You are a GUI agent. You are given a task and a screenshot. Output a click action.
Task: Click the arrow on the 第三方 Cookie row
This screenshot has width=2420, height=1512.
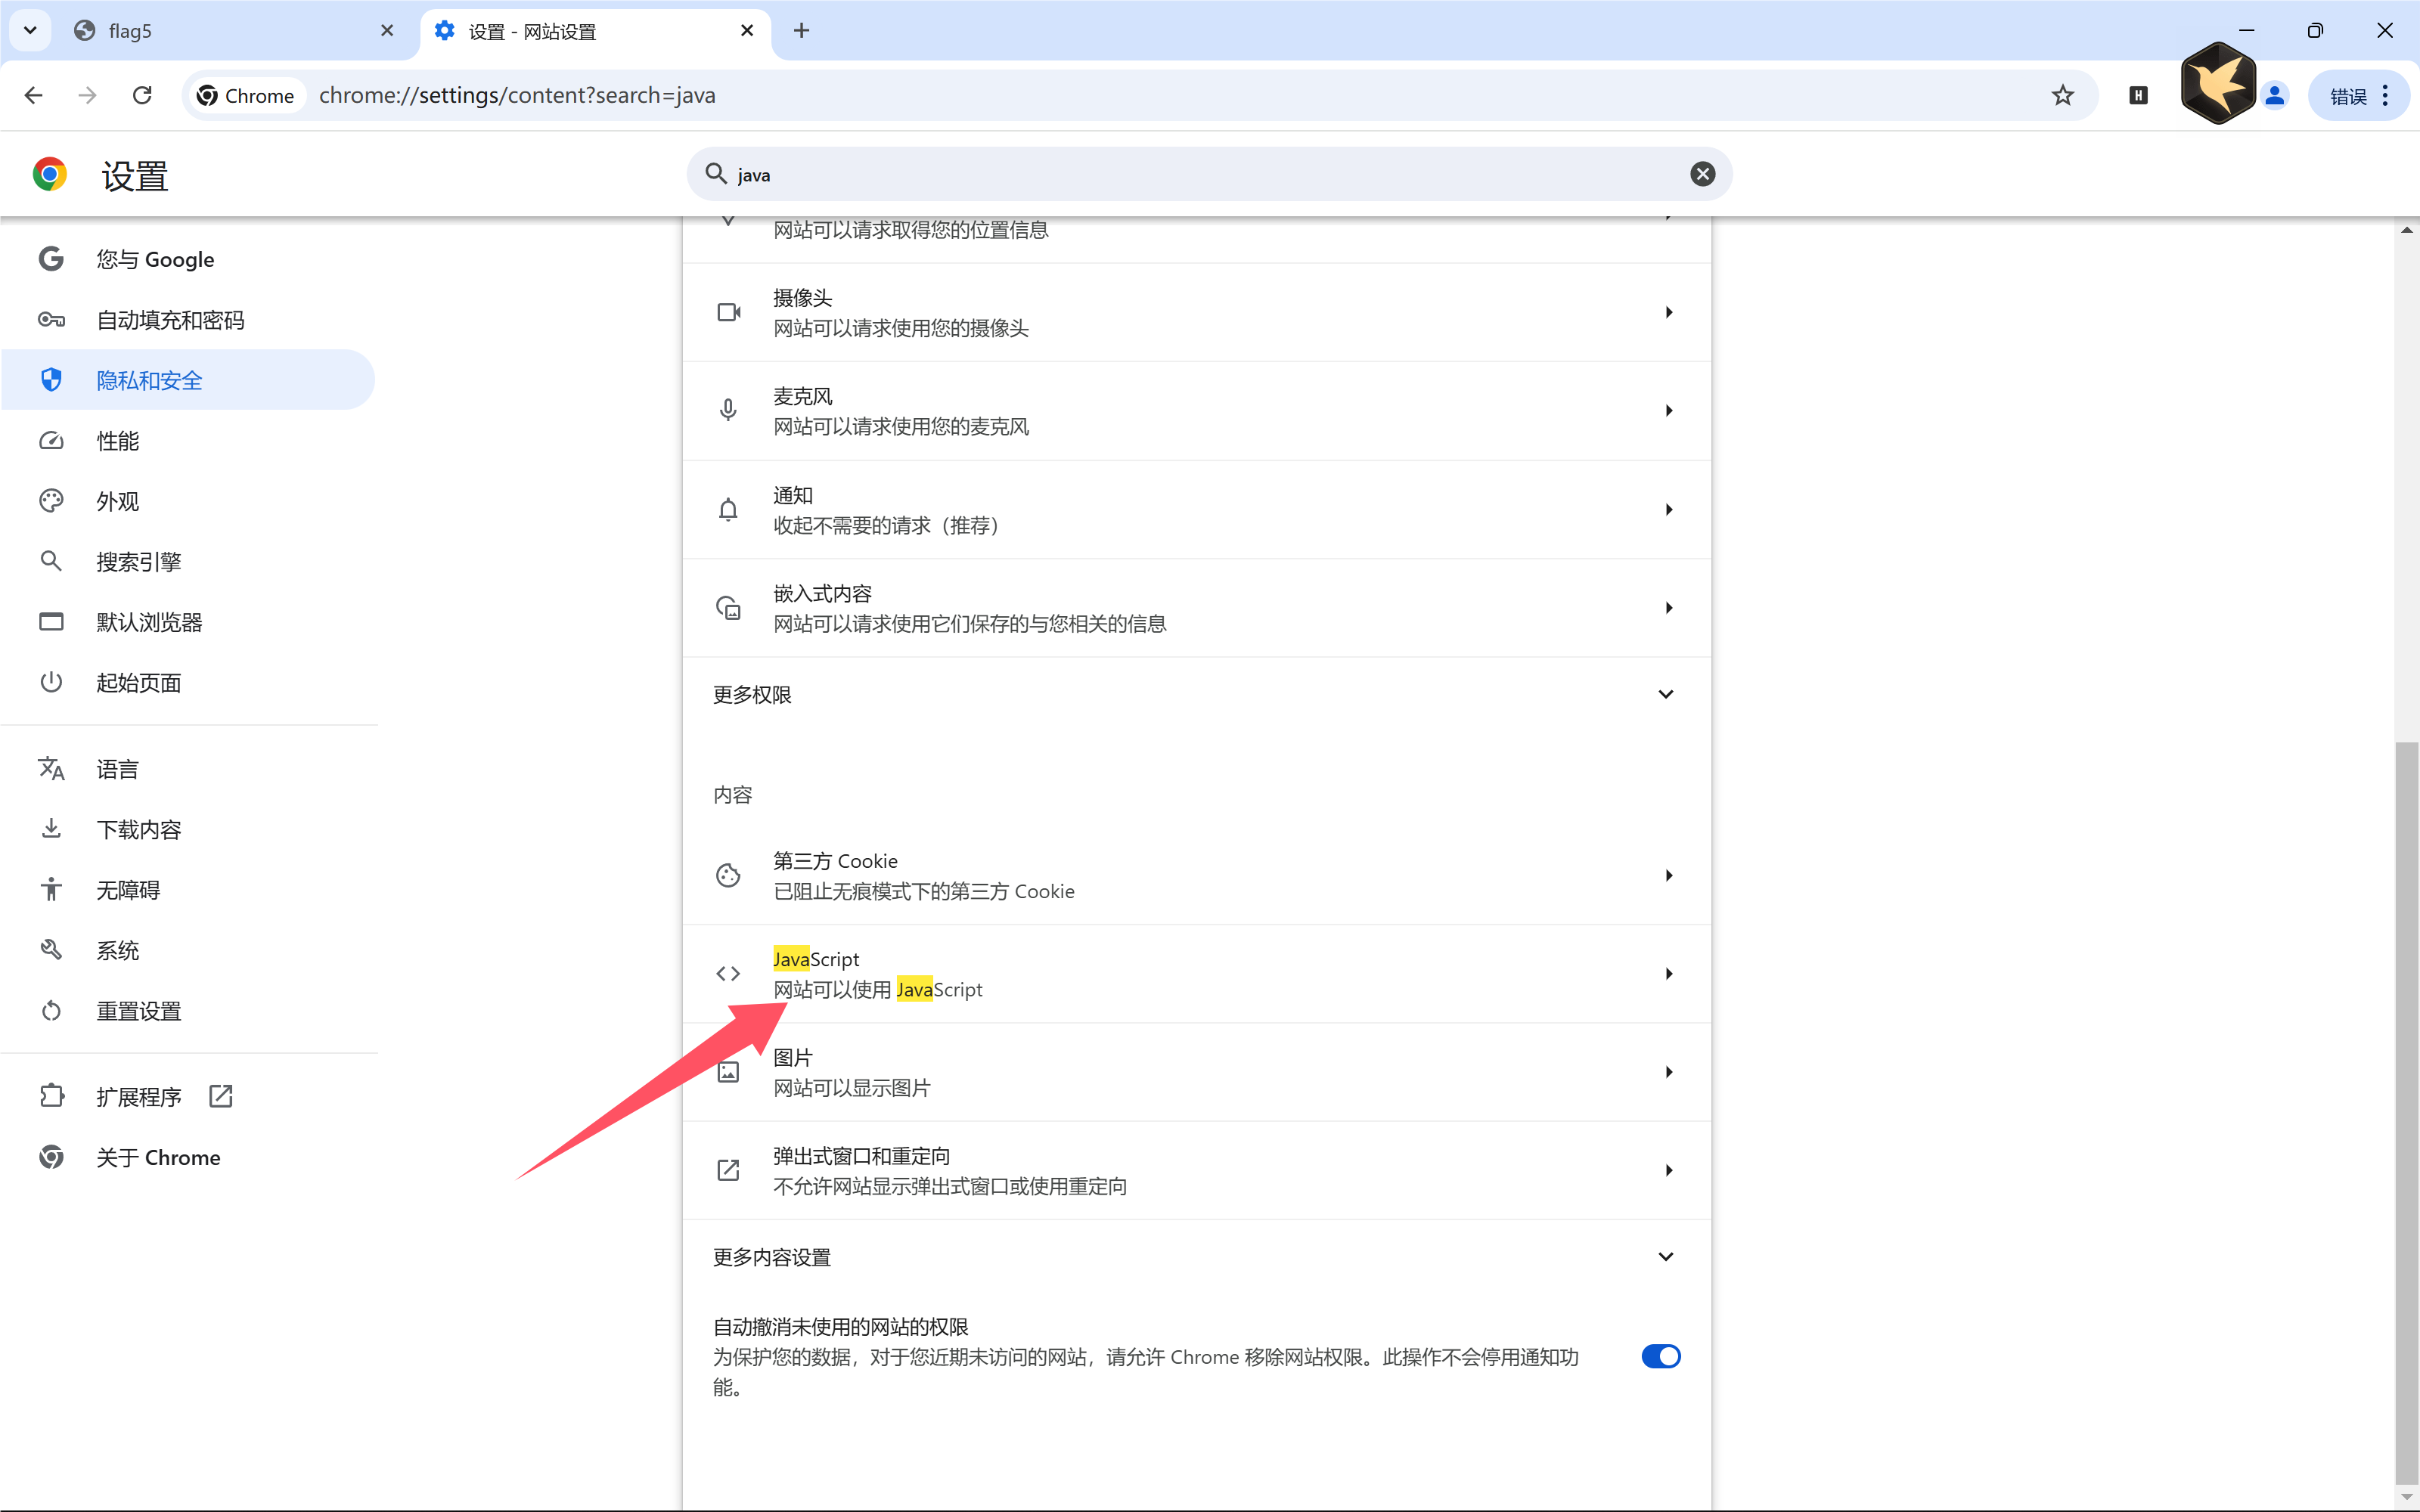click(1669, 875)
